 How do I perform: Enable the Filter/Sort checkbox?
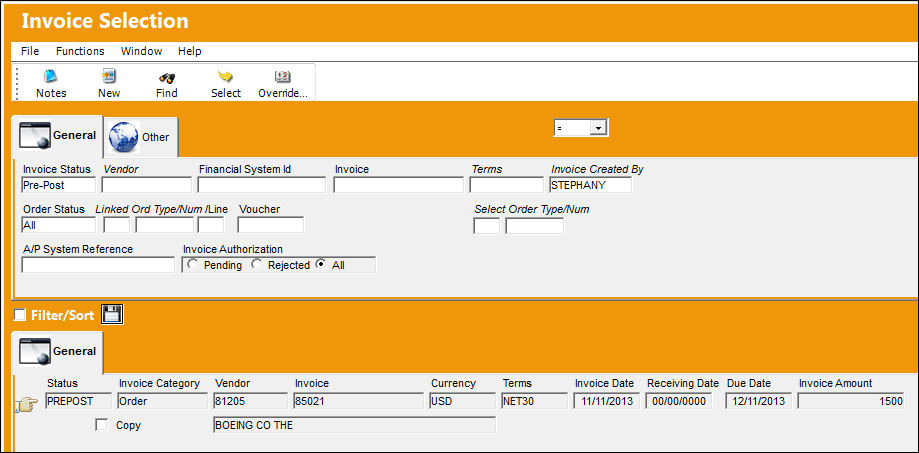click(20, 315)
